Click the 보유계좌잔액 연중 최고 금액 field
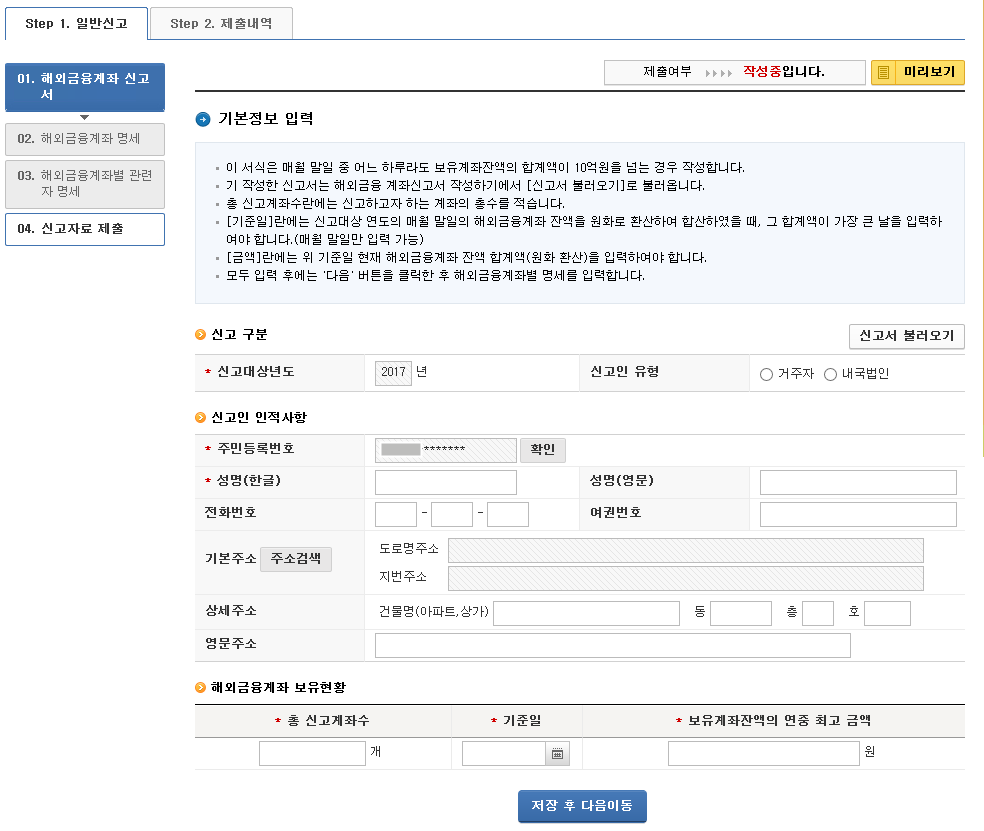 [x=763, y=754]
